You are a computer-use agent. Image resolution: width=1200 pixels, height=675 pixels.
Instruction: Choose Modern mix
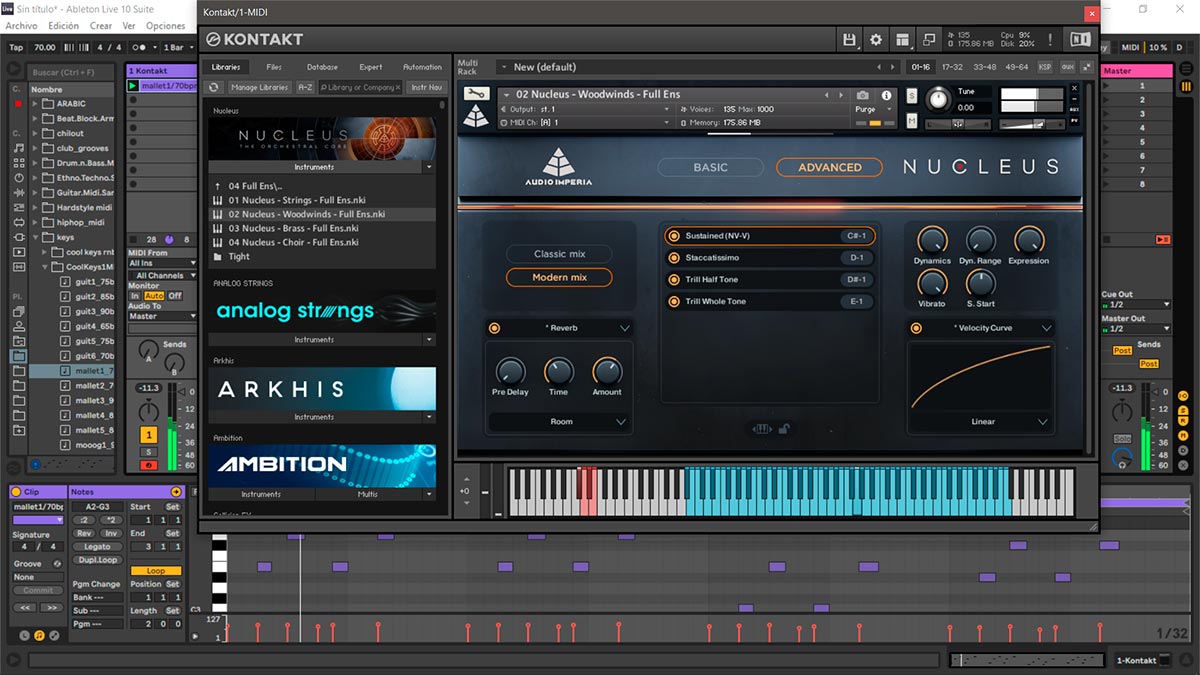(559, 277)
